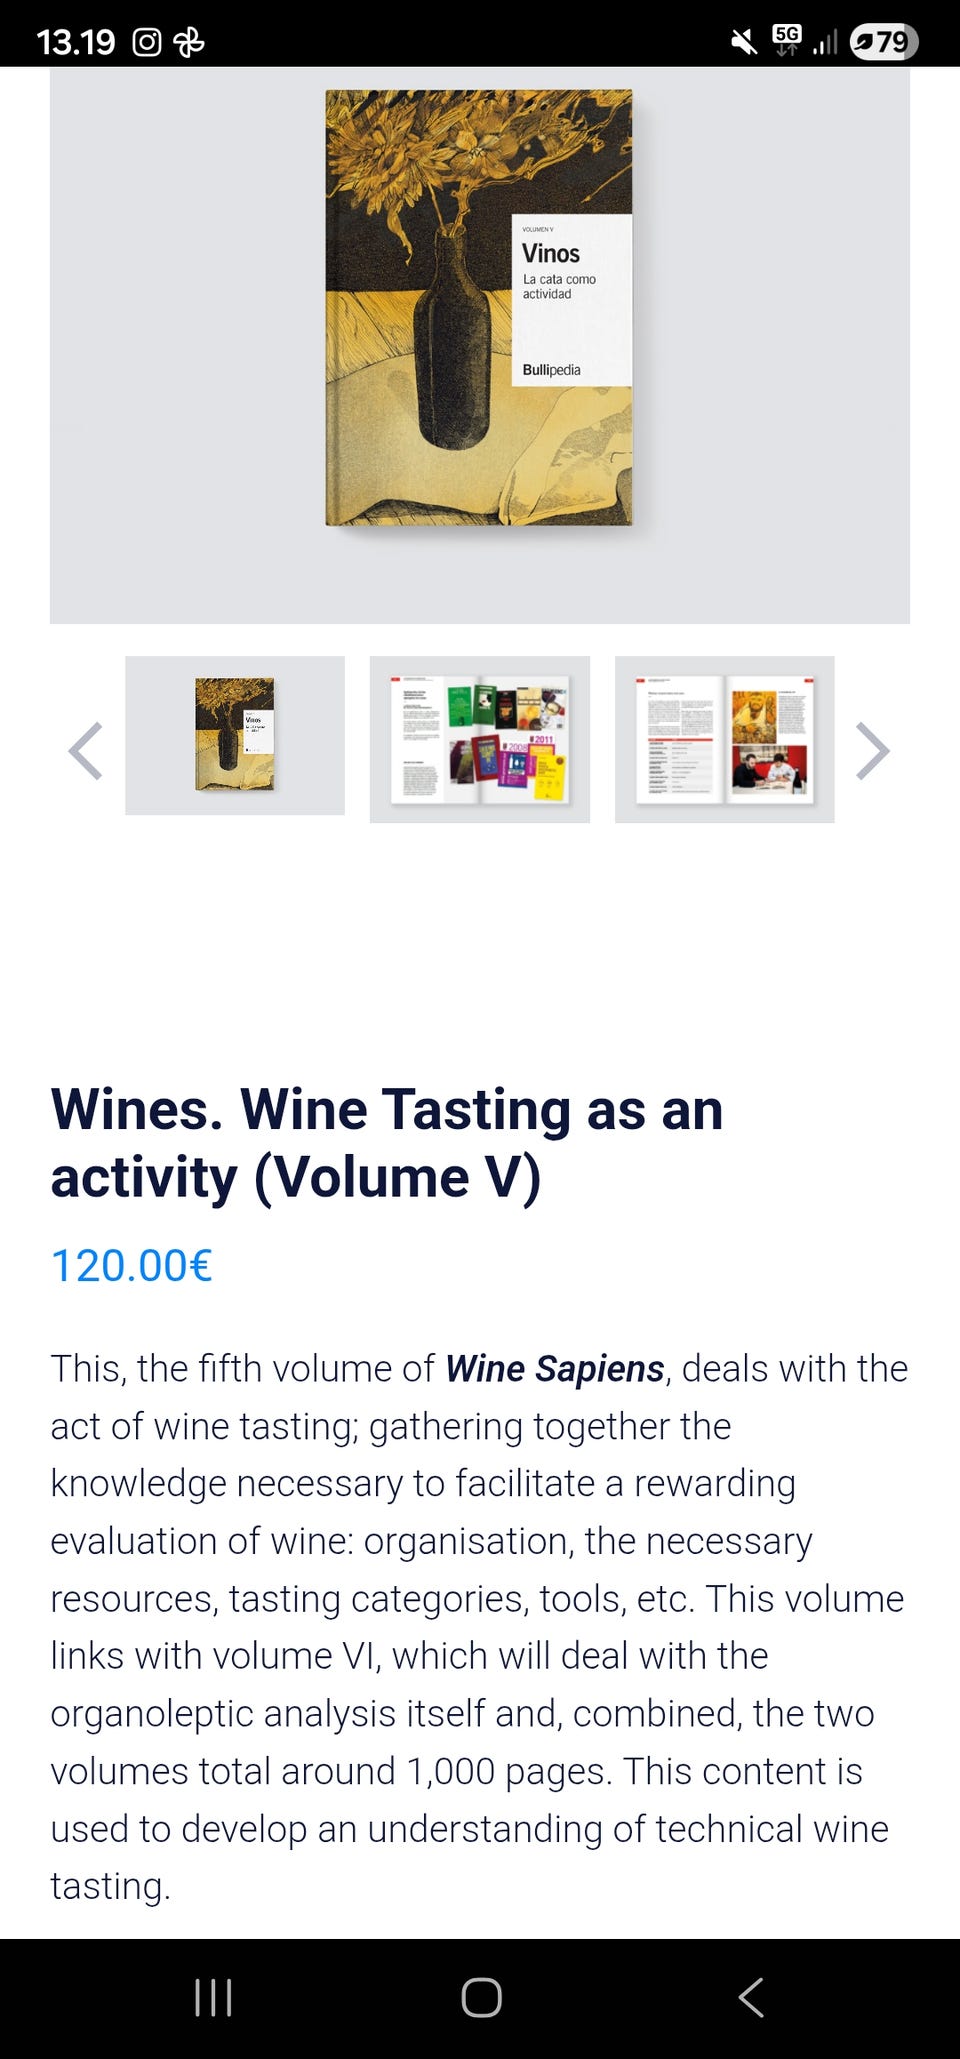Tap the Instagram icon in status bar
This screenshot has height=2059, width=960.
point(147,42)
